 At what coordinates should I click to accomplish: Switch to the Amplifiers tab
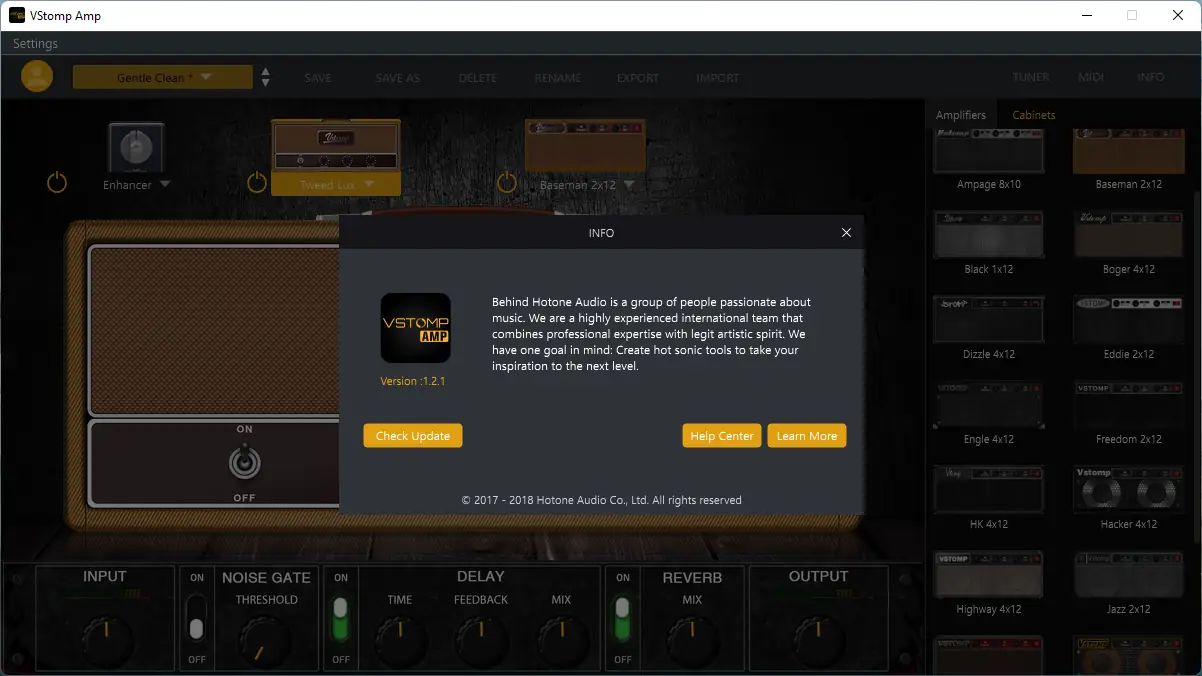pos(961,115)
